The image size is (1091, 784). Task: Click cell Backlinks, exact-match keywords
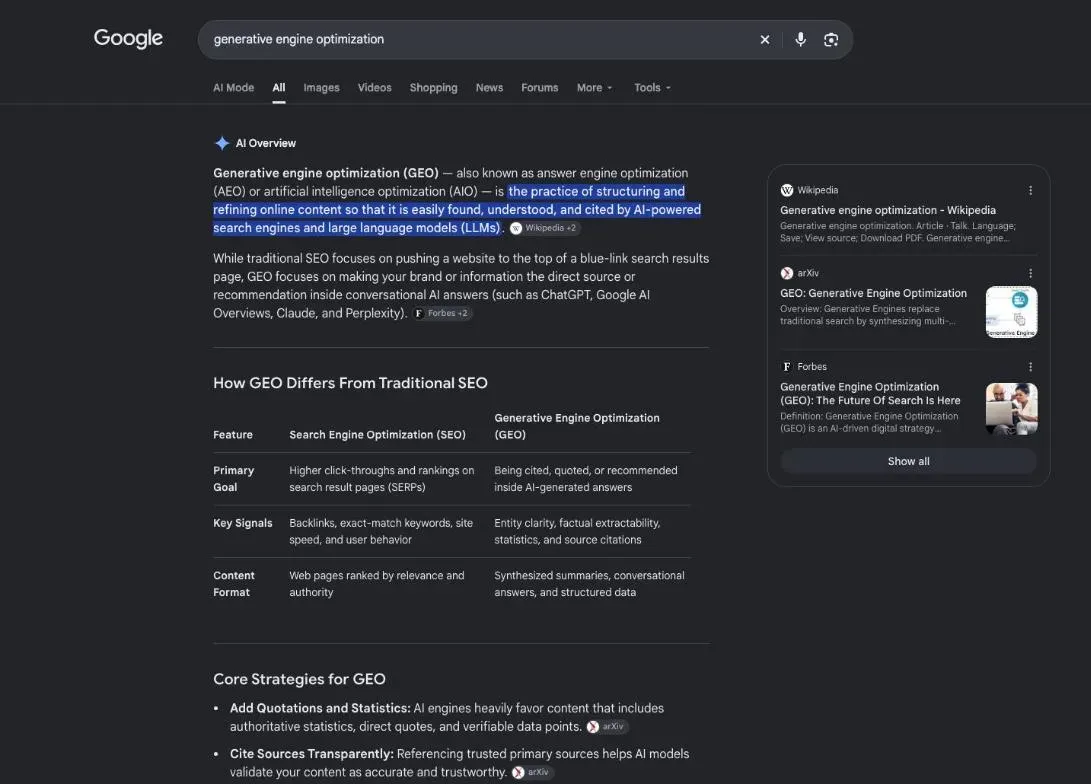click(381, 531)
